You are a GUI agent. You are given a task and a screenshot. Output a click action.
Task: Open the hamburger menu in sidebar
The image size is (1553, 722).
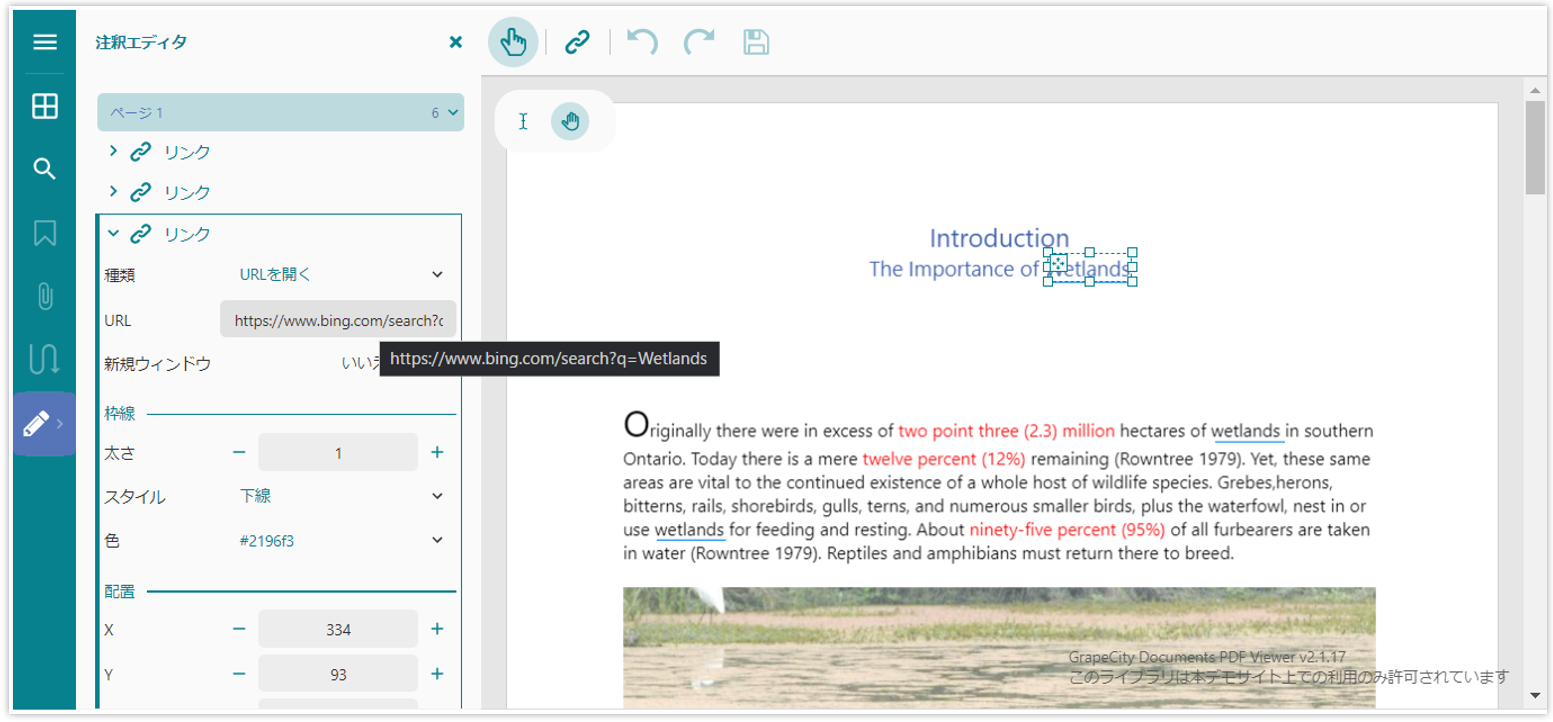point(44,42)
